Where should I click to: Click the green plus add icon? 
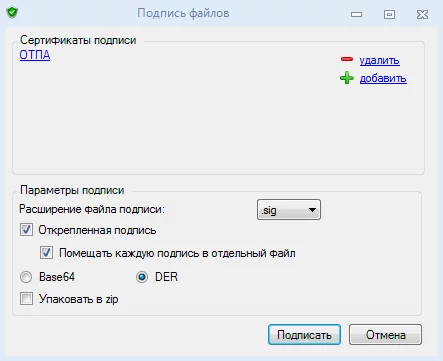[347, 78]
